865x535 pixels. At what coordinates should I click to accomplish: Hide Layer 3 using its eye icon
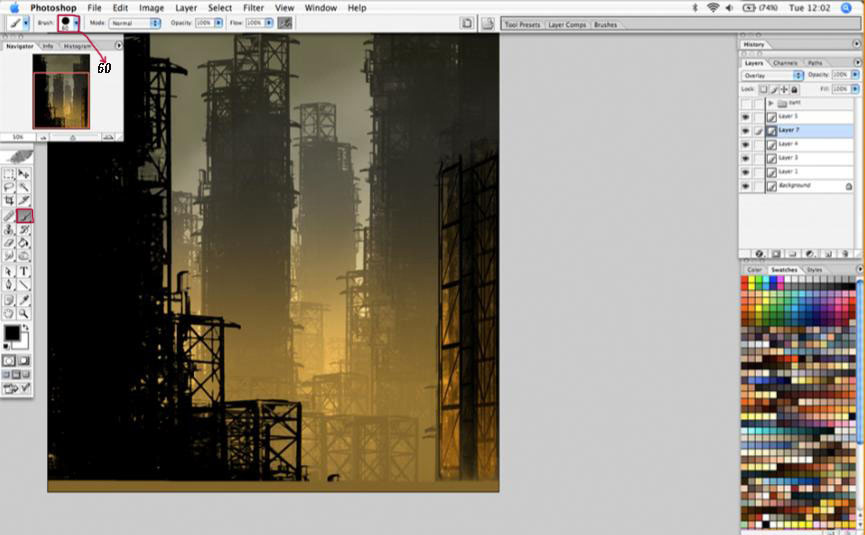click(746, 158)
